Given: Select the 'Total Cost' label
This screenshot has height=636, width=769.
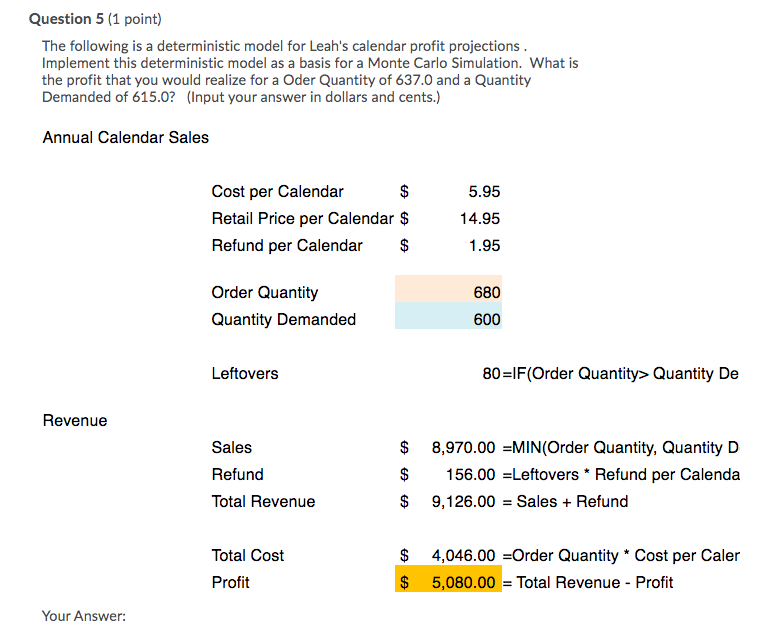Looking at the screenshot, I should click(x=248, y=555).
